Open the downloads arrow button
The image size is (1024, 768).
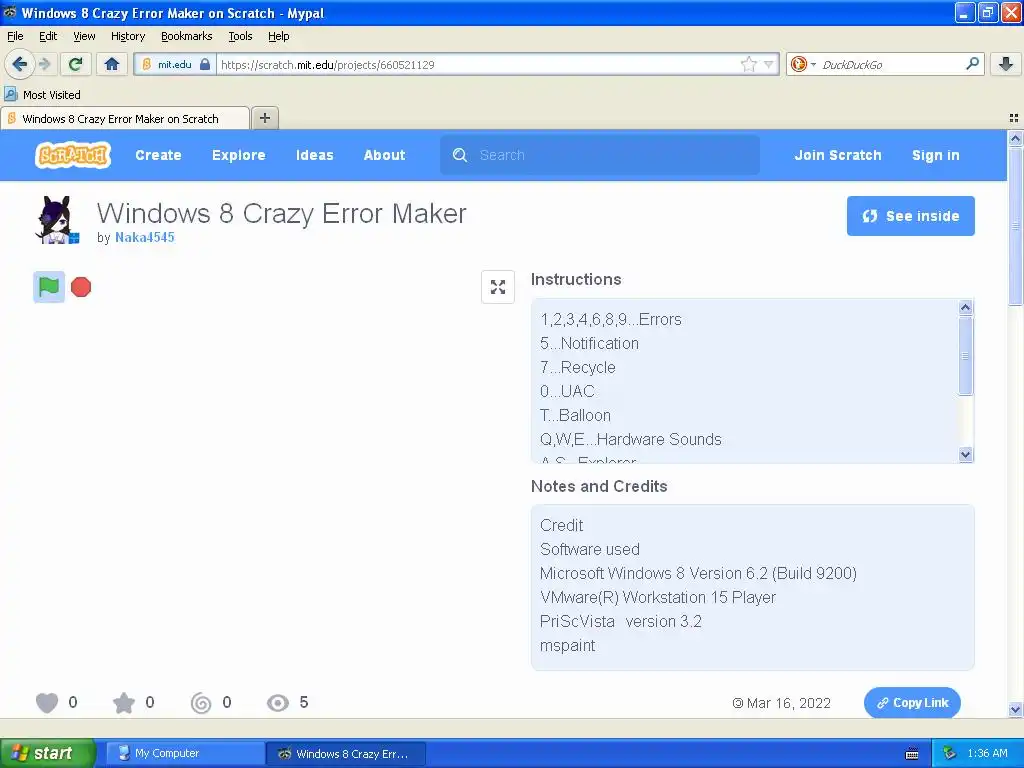(1006, 64)
